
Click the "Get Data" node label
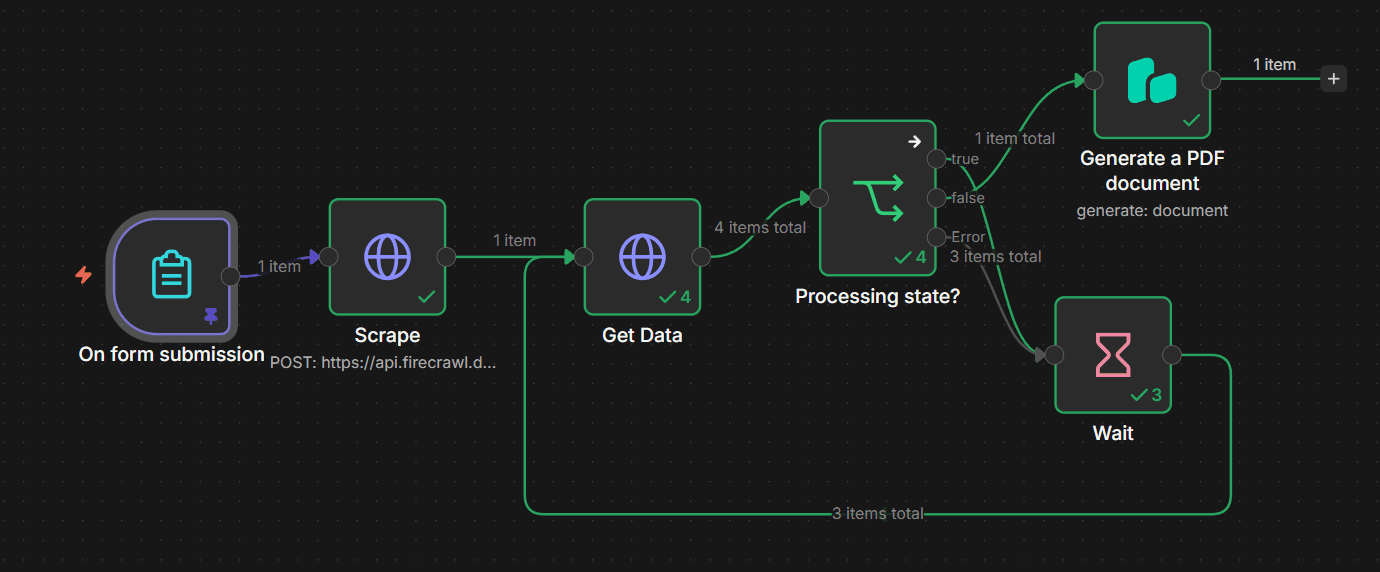(642, 335)
